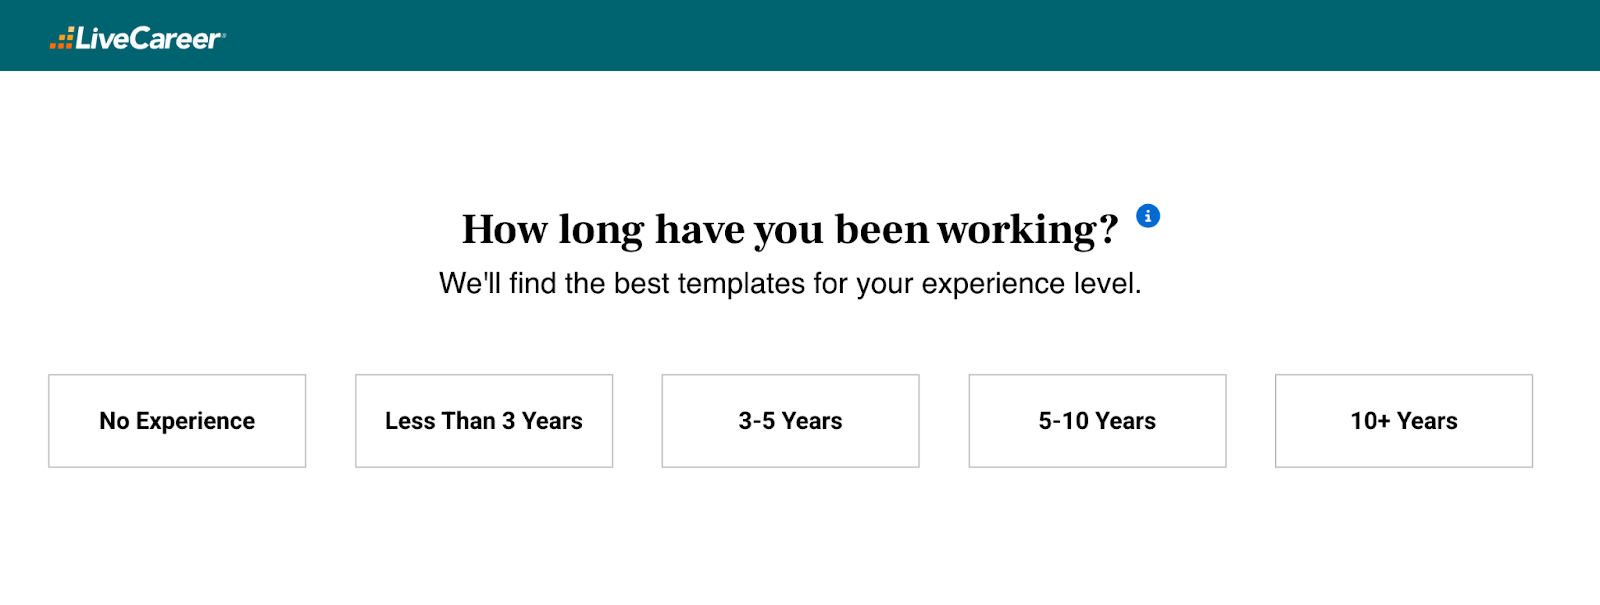Select the 'How long have you been working?' heading

click(x=790, y=228)
